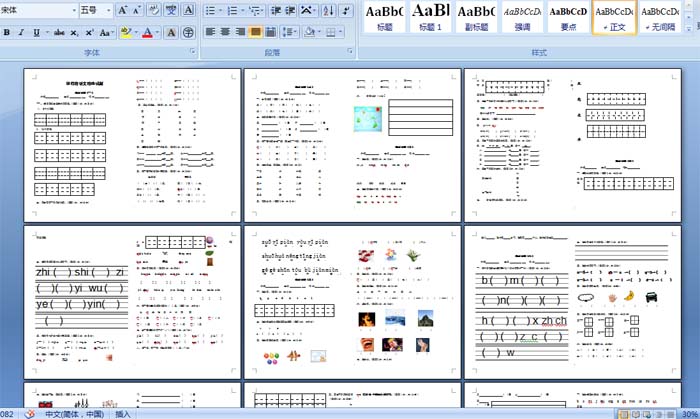The width and height of the screenshot is (700, 419).
Task: Open Change Case Aa menu
Action: coord(106,33)
